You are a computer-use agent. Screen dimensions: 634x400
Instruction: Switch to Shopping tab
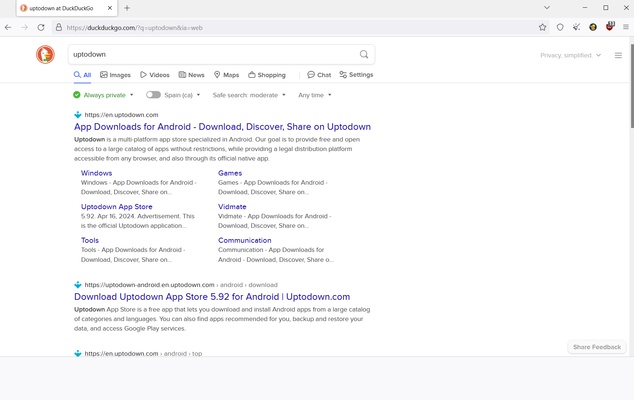coord(267,75)
